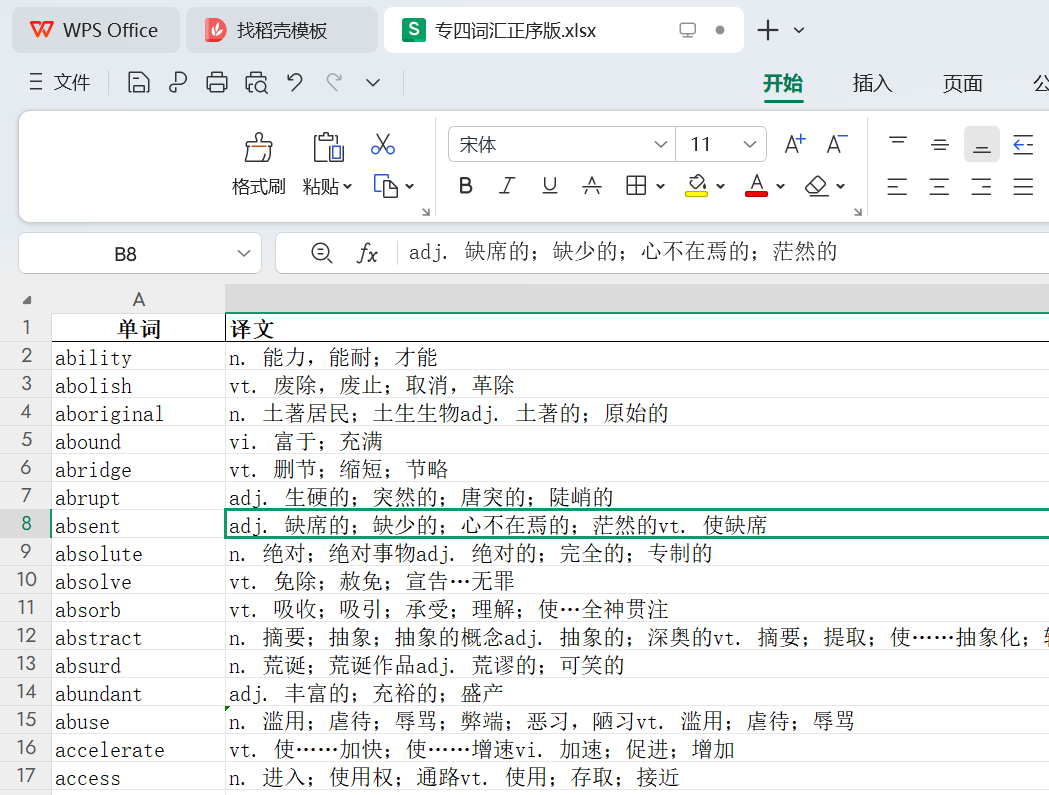Switch to the 插入 ribbon tab

click(x=872, y=84)
